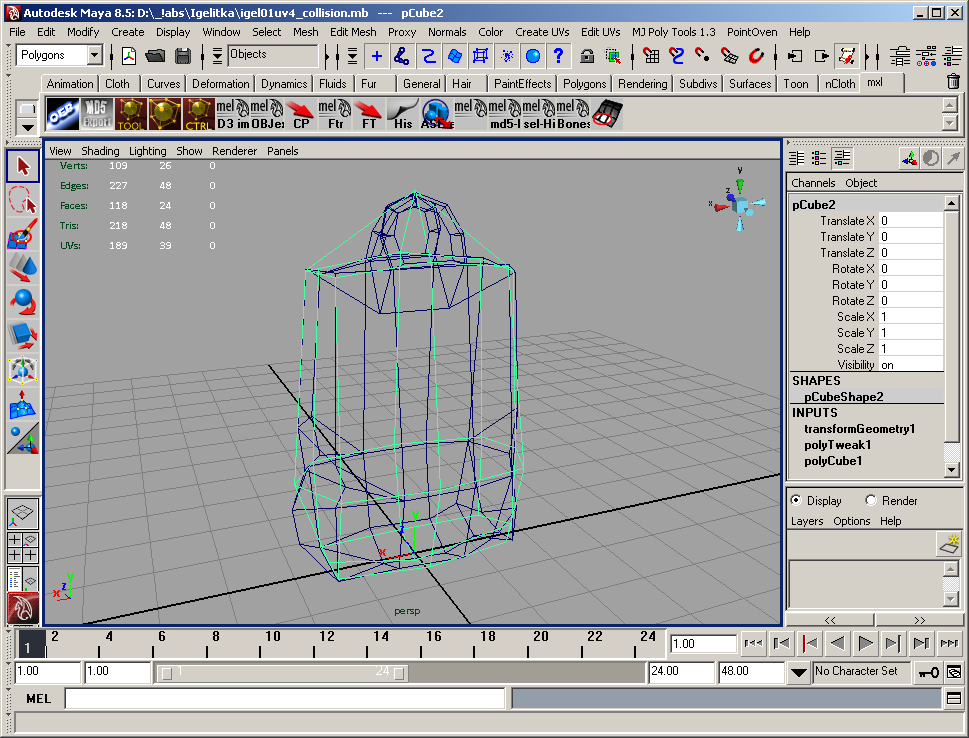
Task: Toggle the auto keyframe key button
Action: tap(929, 672)
